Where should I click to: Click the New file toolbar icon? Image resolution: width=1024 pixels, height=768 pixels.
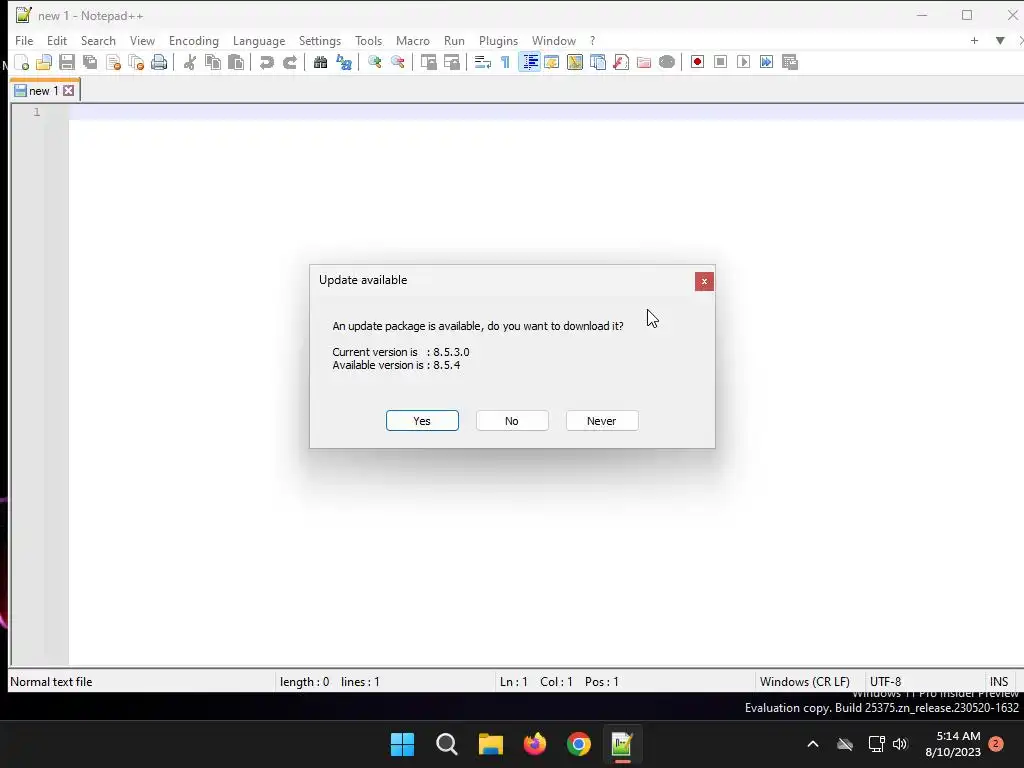click(22, 62)
